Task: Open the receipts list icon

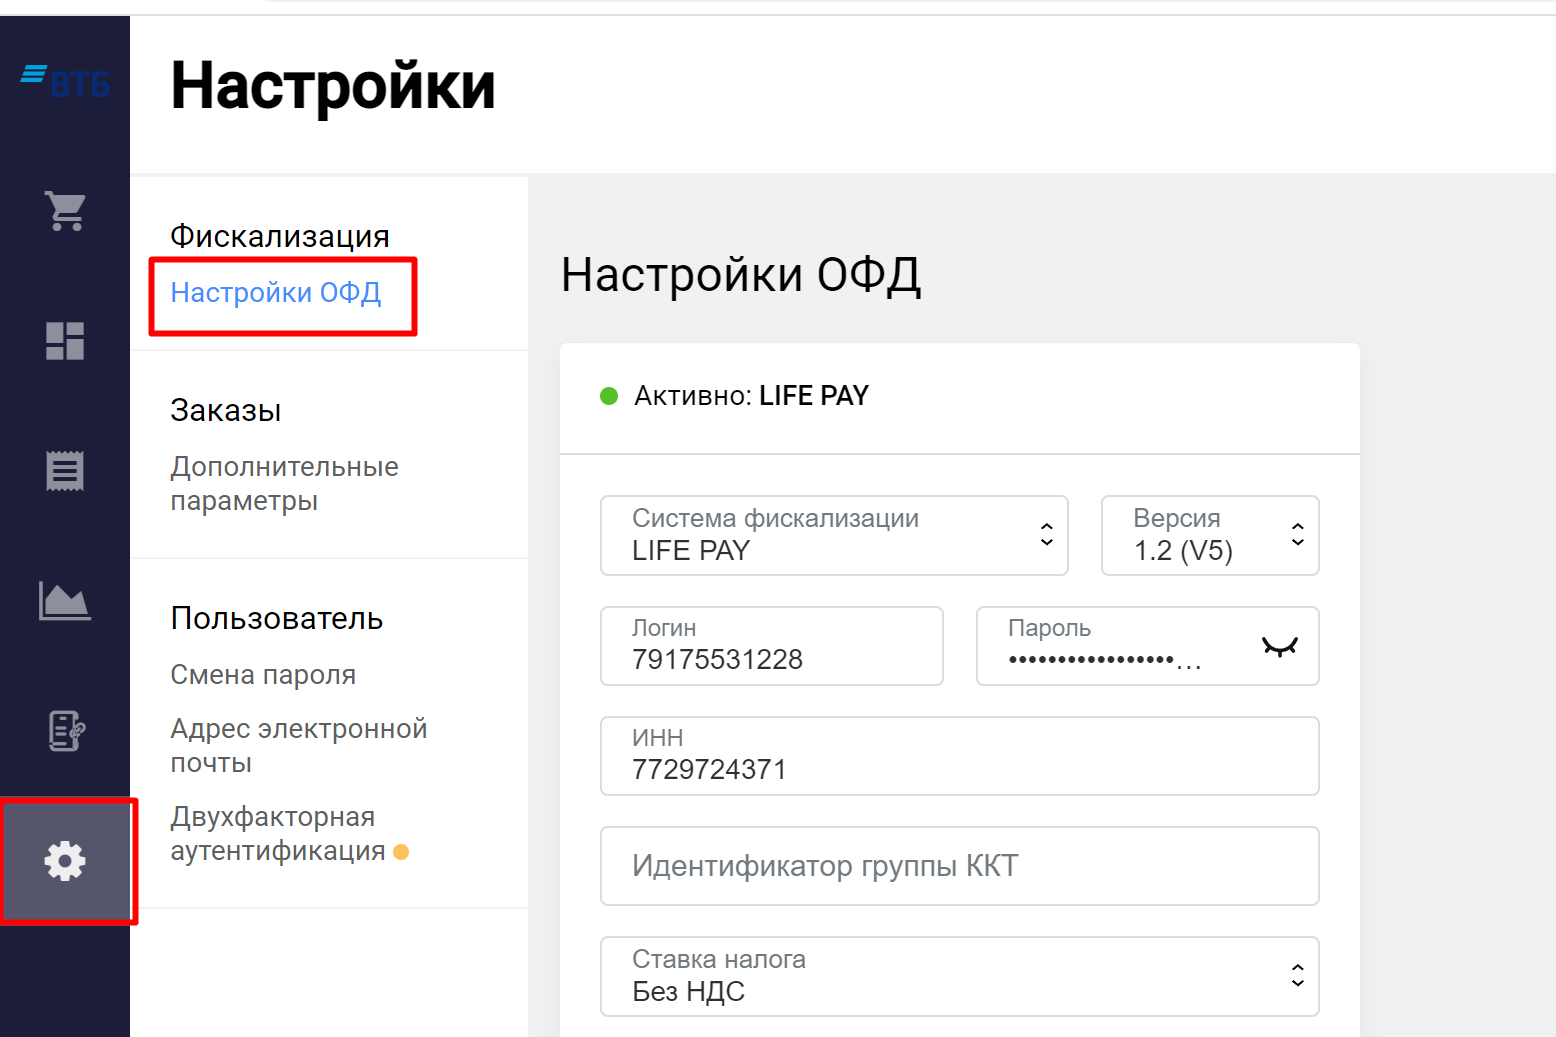Action: pos(65,470)
